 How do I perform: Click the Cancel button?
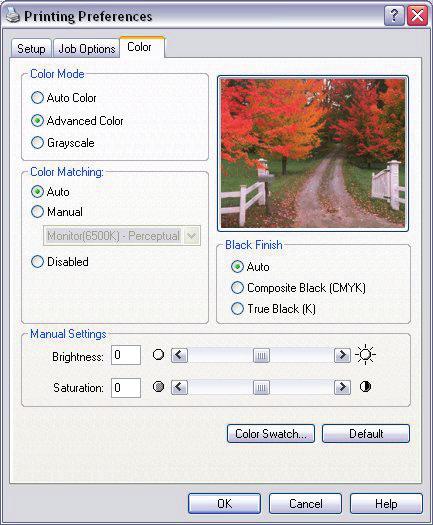(305, 504)
